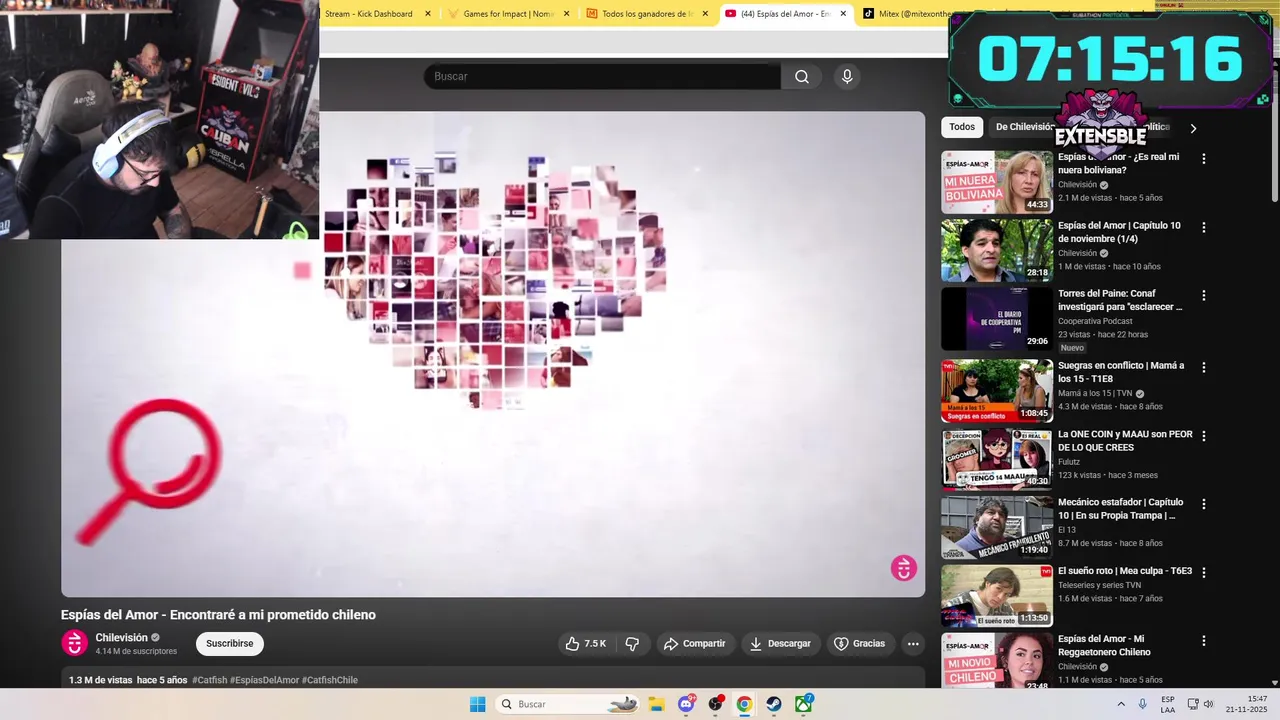Click the #CatfishChile hashtag
1280x720 pixels.
click(330, 680)
